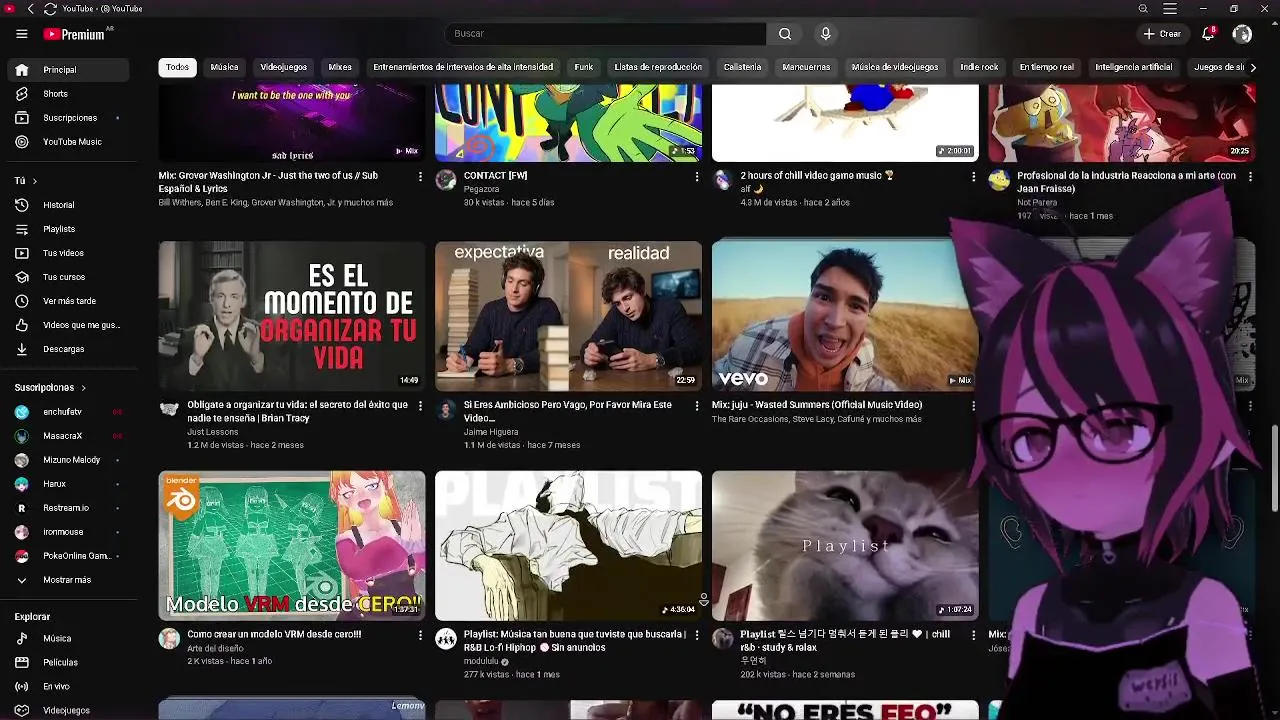
Task: Open Videos que me gustan list
Action: (x=69, y=325)
